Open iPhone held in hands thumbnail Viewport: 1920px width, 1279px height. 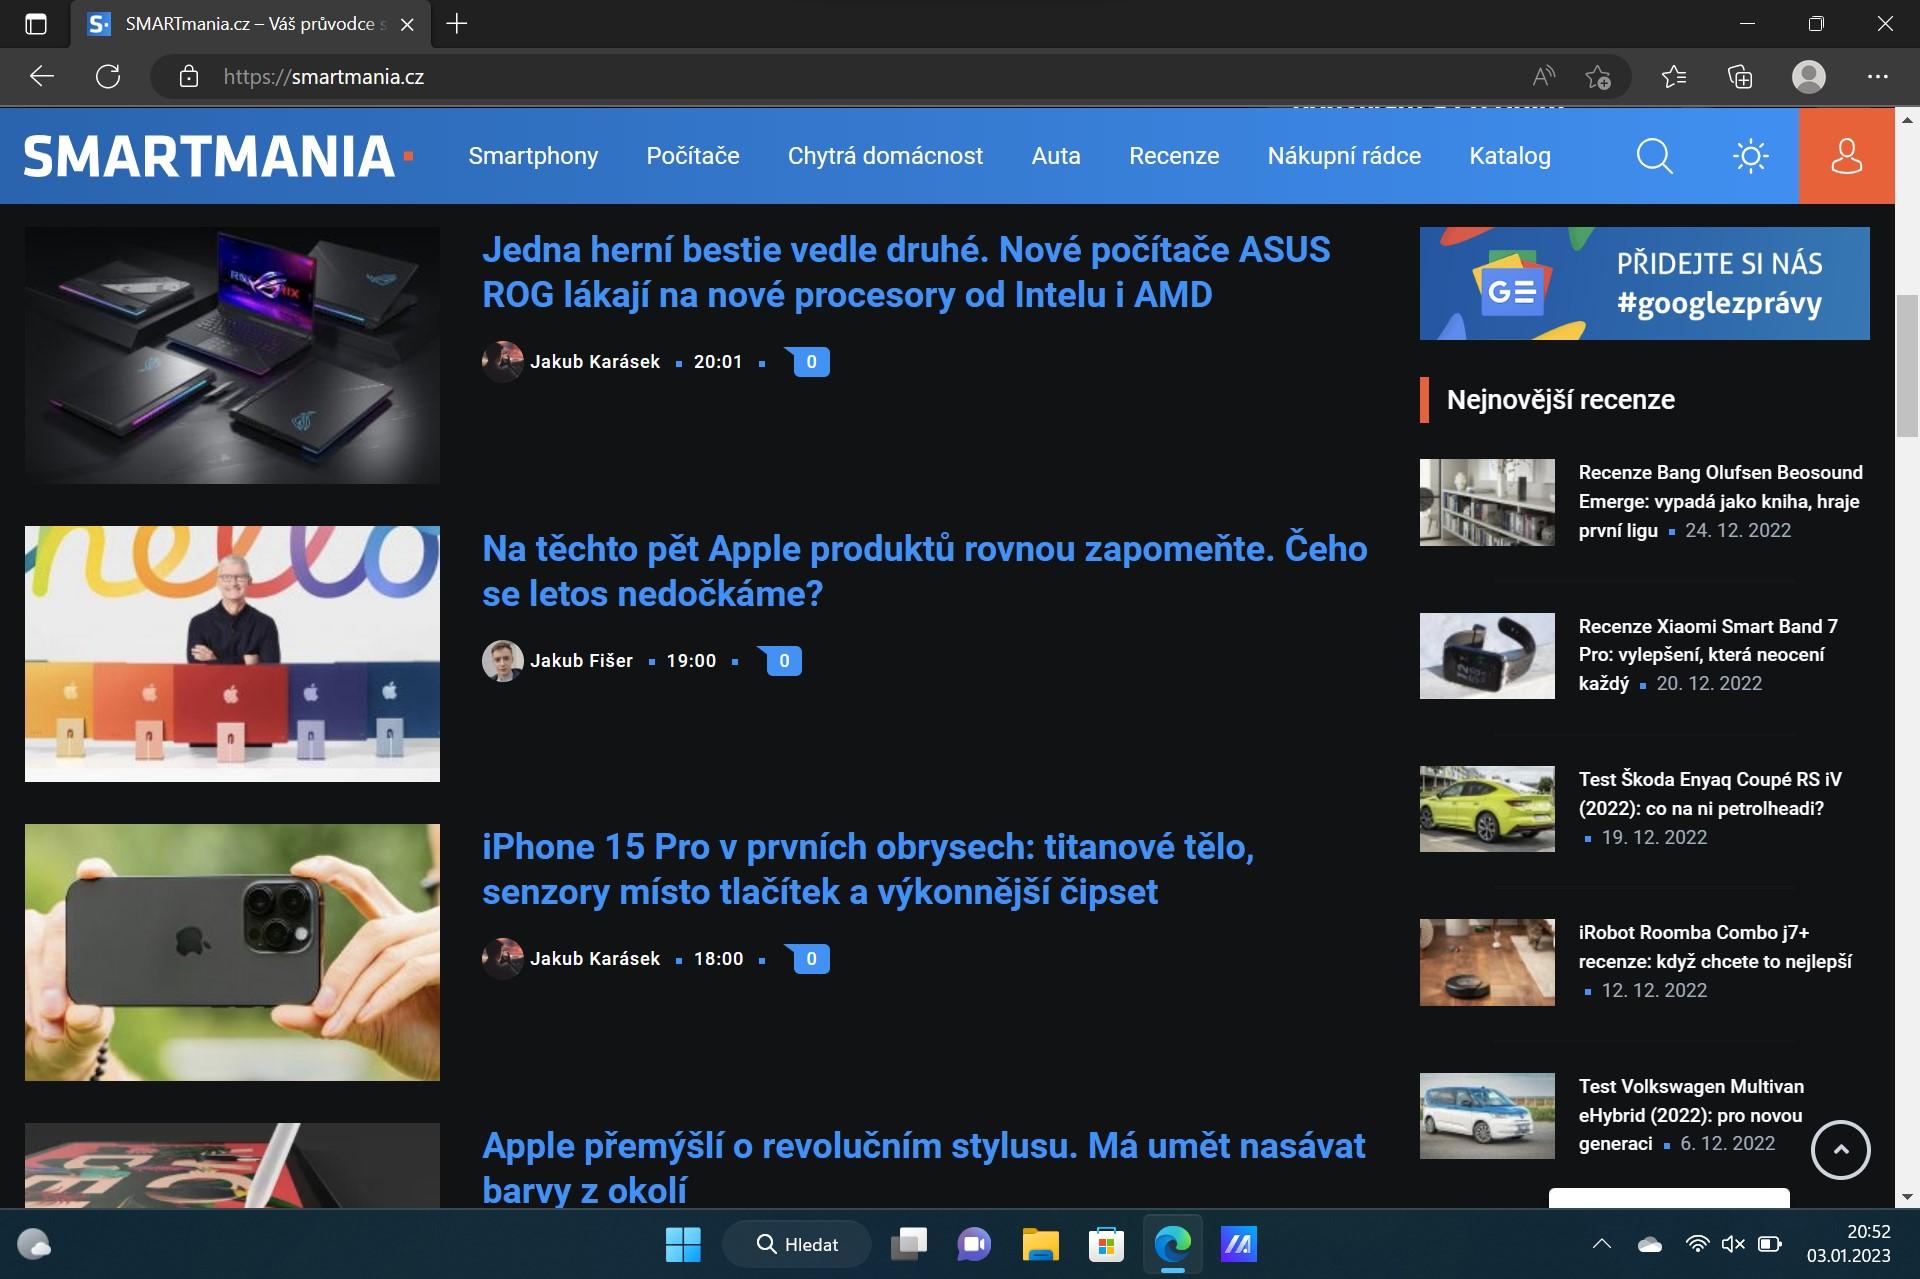232,952
